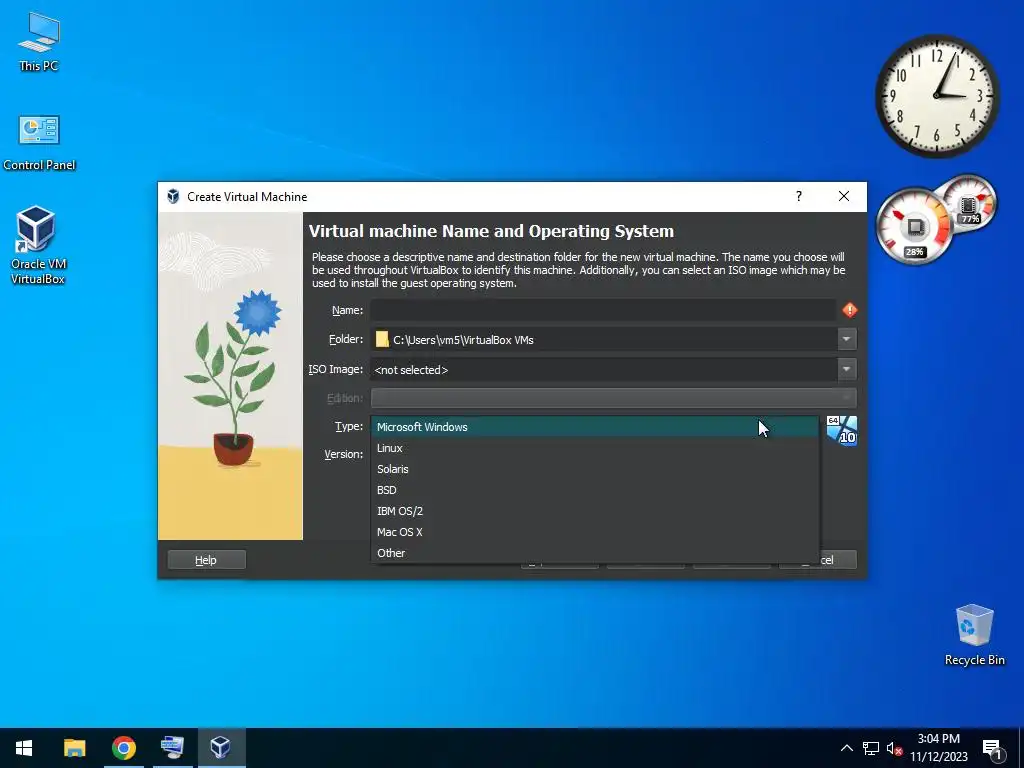The height and width of the screenshot is (768, 1024).
Task: Switch to VirtualBox taskbar button
Action: tap(221, 748)
